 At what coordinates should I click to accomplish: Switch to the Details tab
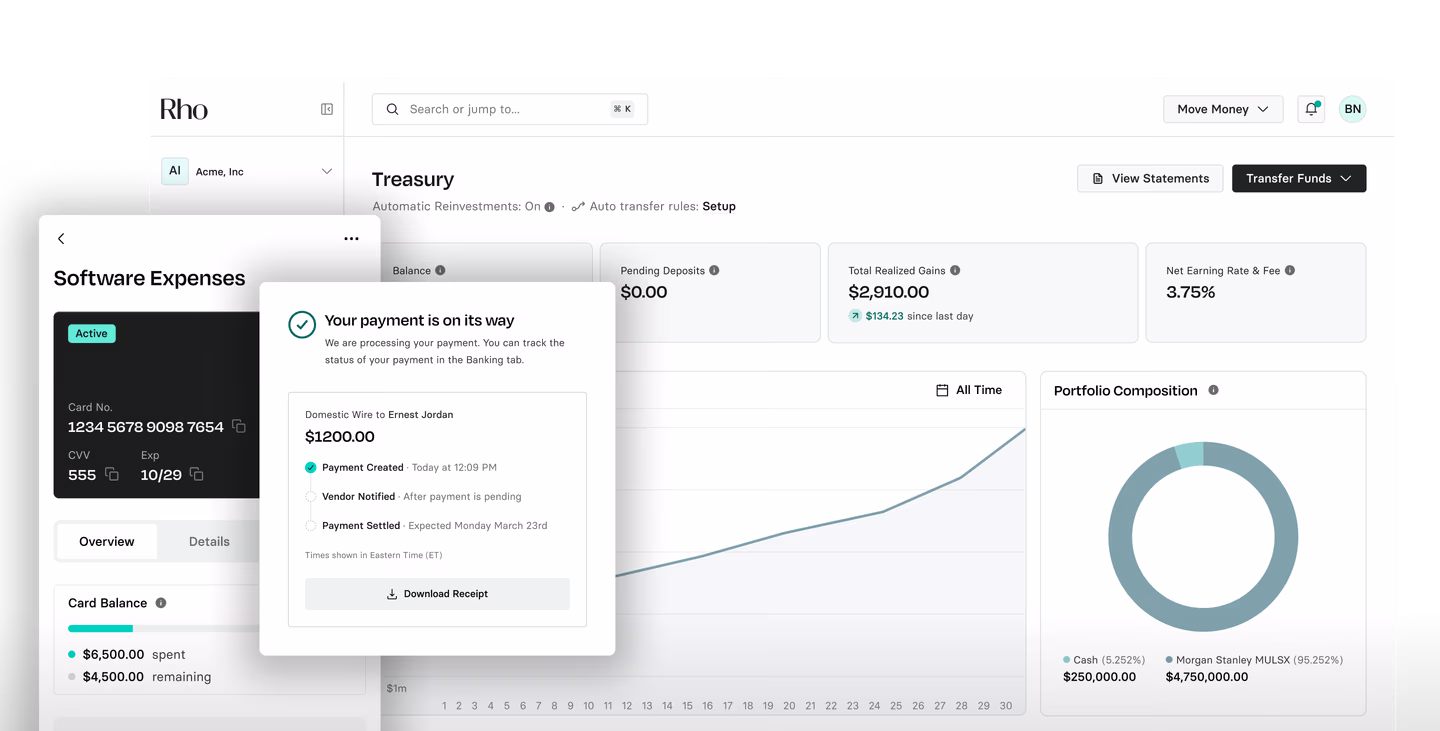pyautogui.click(x=208, y=541)
